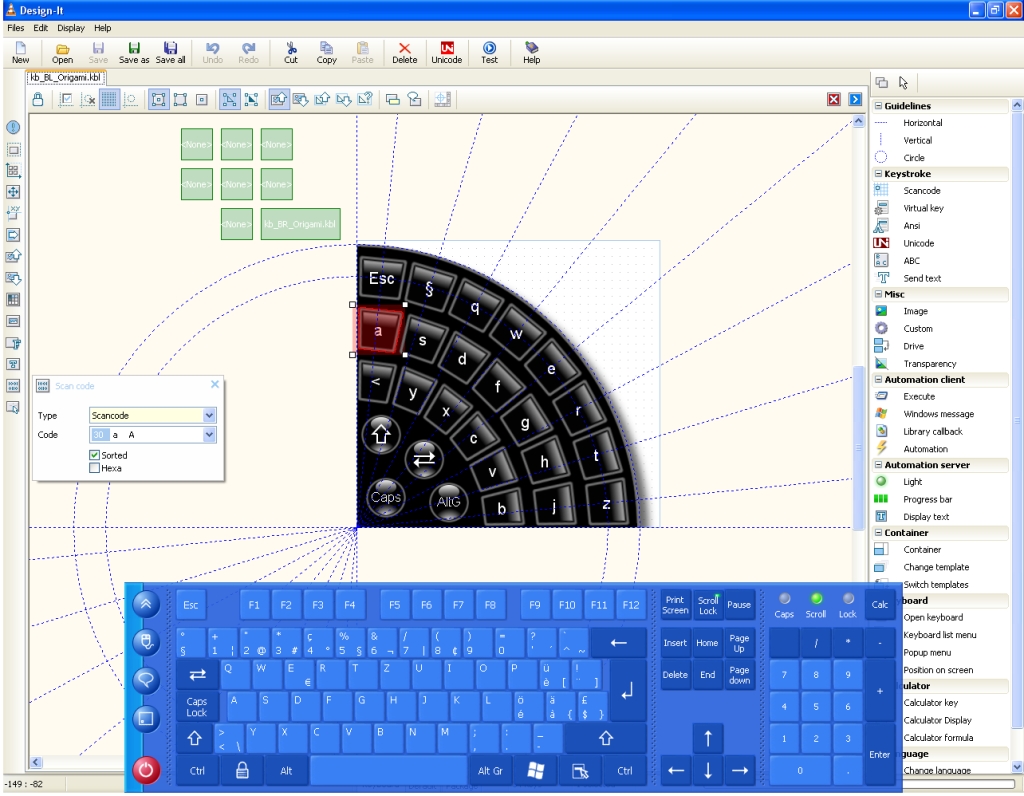This screenshot has width=1024, height=796.
Task: Open the Code dropdown showing a A
Action: tap(209, 435)
